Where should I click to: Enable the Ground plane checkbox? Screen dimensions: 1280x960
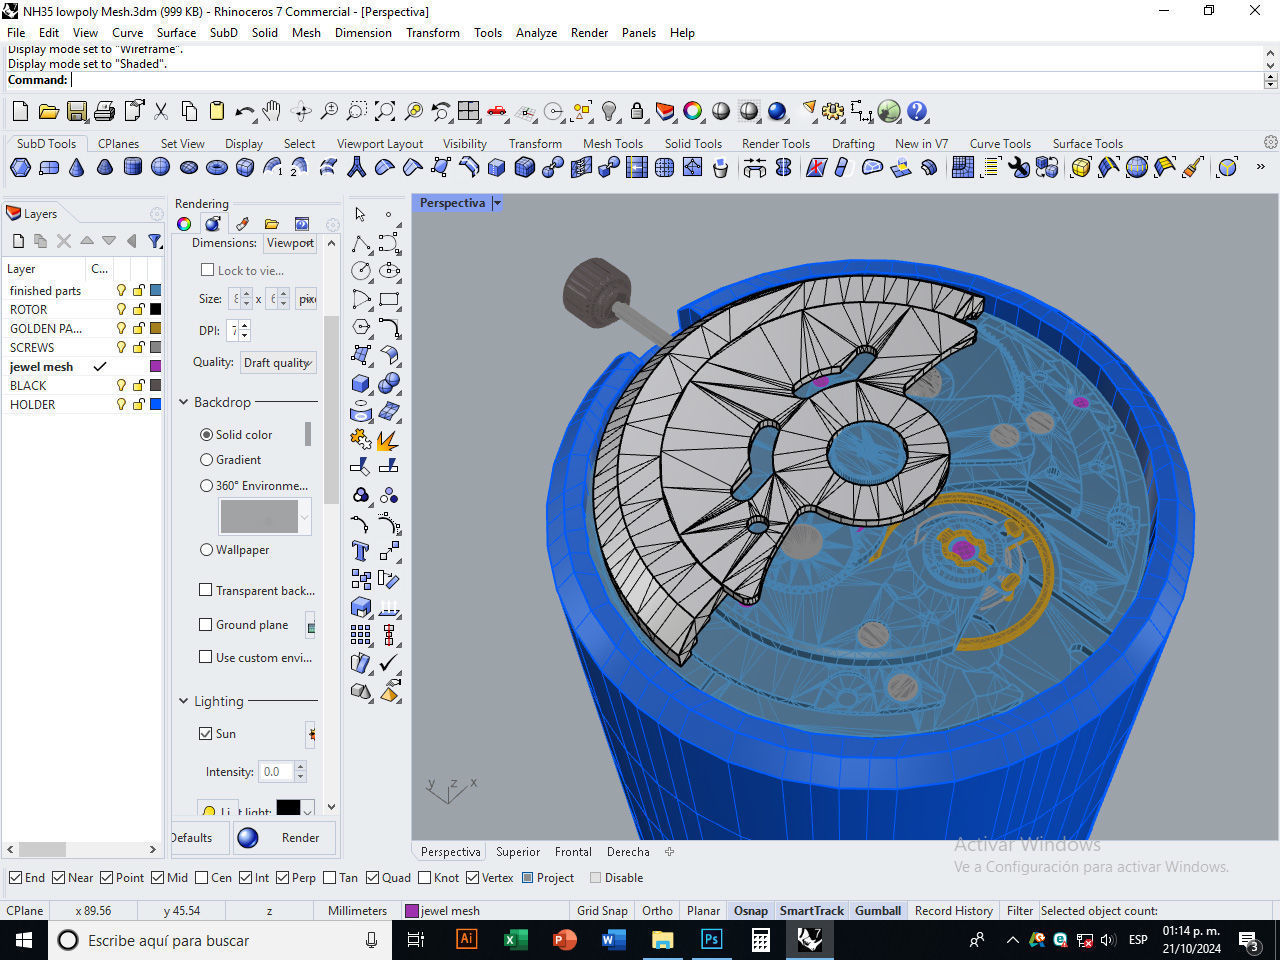206,624
